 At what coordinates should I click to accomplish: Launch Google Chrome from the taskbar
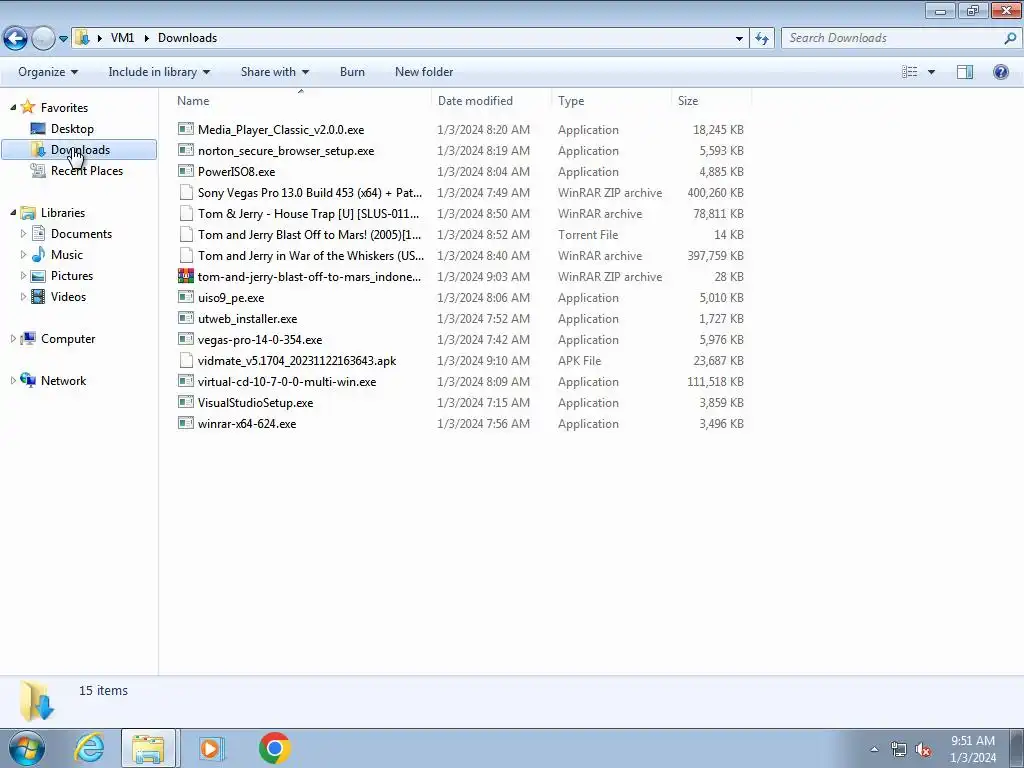tap(274, 748)
